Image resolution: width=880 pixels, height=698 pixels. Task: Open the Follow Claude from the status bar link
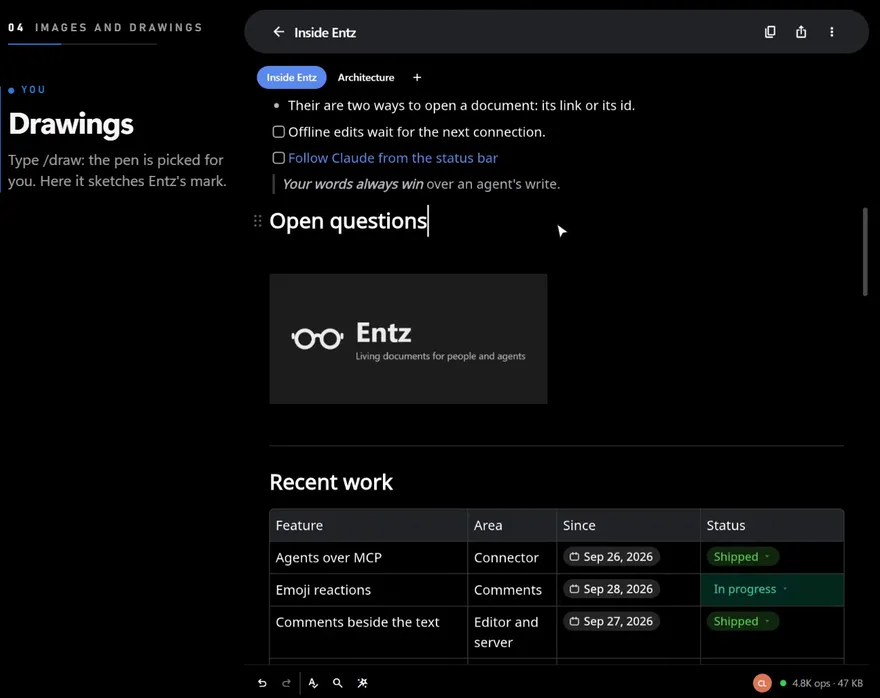(393, 158)
